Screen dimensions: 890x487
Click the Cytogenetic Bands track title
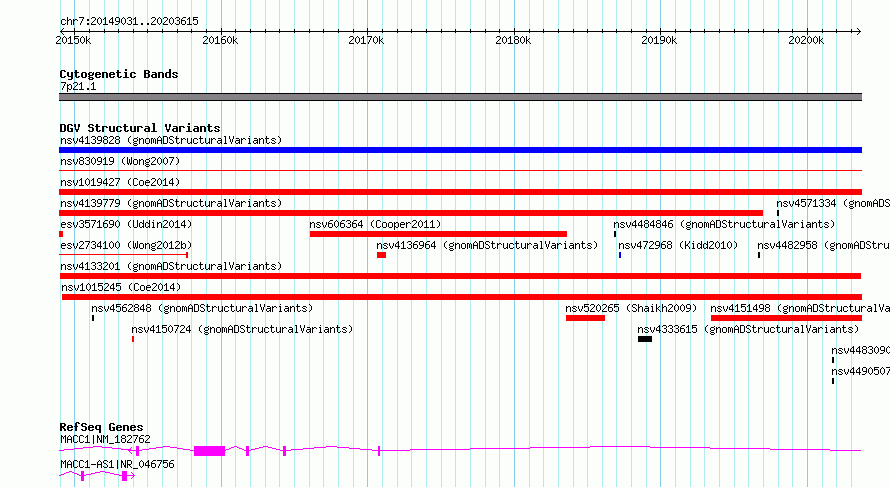click(119, 74)
